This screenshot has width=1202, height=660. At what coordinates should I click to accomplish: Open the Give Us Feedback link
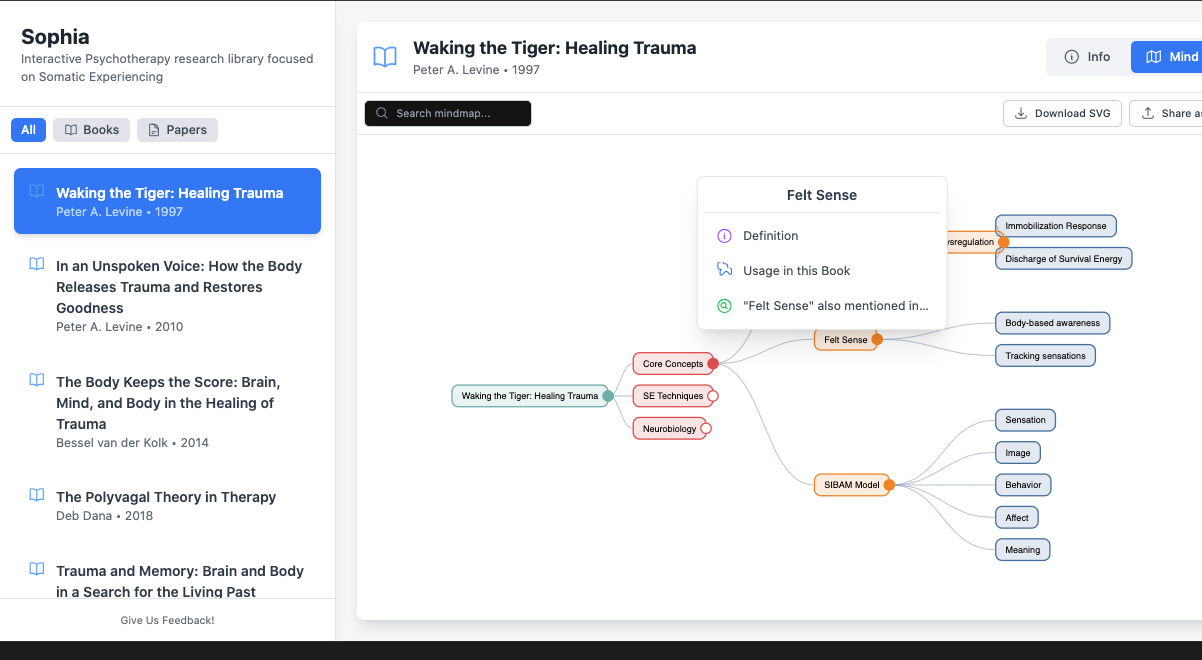tap(167, 620)
